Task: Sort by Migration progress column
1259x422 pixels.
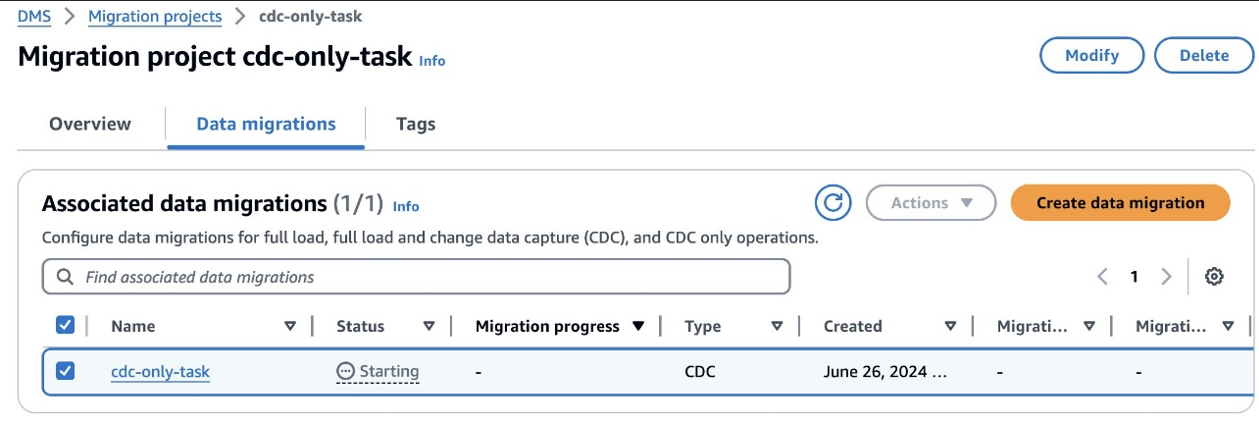Action: pyautogui.click(x=638, y=326)
